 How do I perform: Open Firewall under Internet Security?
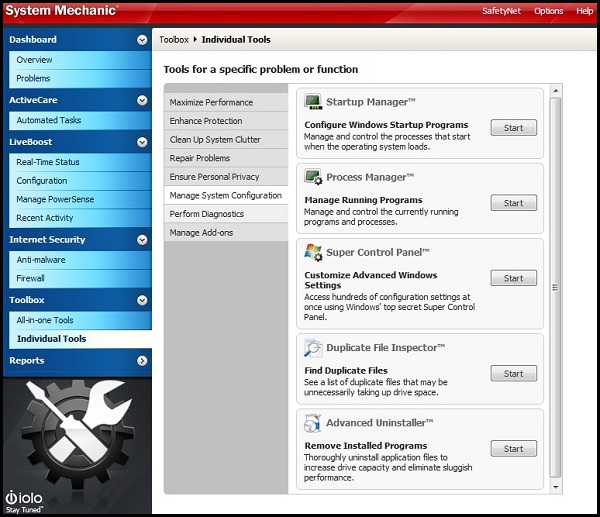click(80, 278)
